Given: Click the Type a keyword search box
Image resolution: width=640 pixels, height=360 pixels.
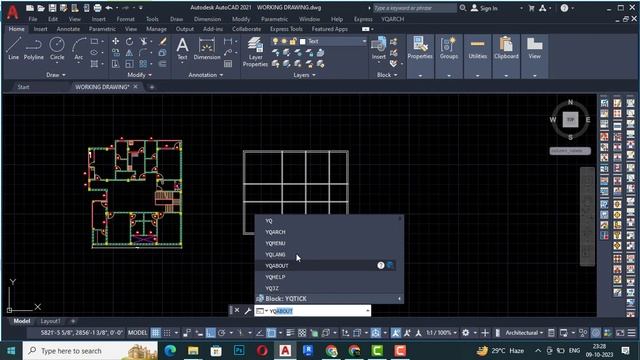Looking at the screenshot, I should tap(414, 8).
